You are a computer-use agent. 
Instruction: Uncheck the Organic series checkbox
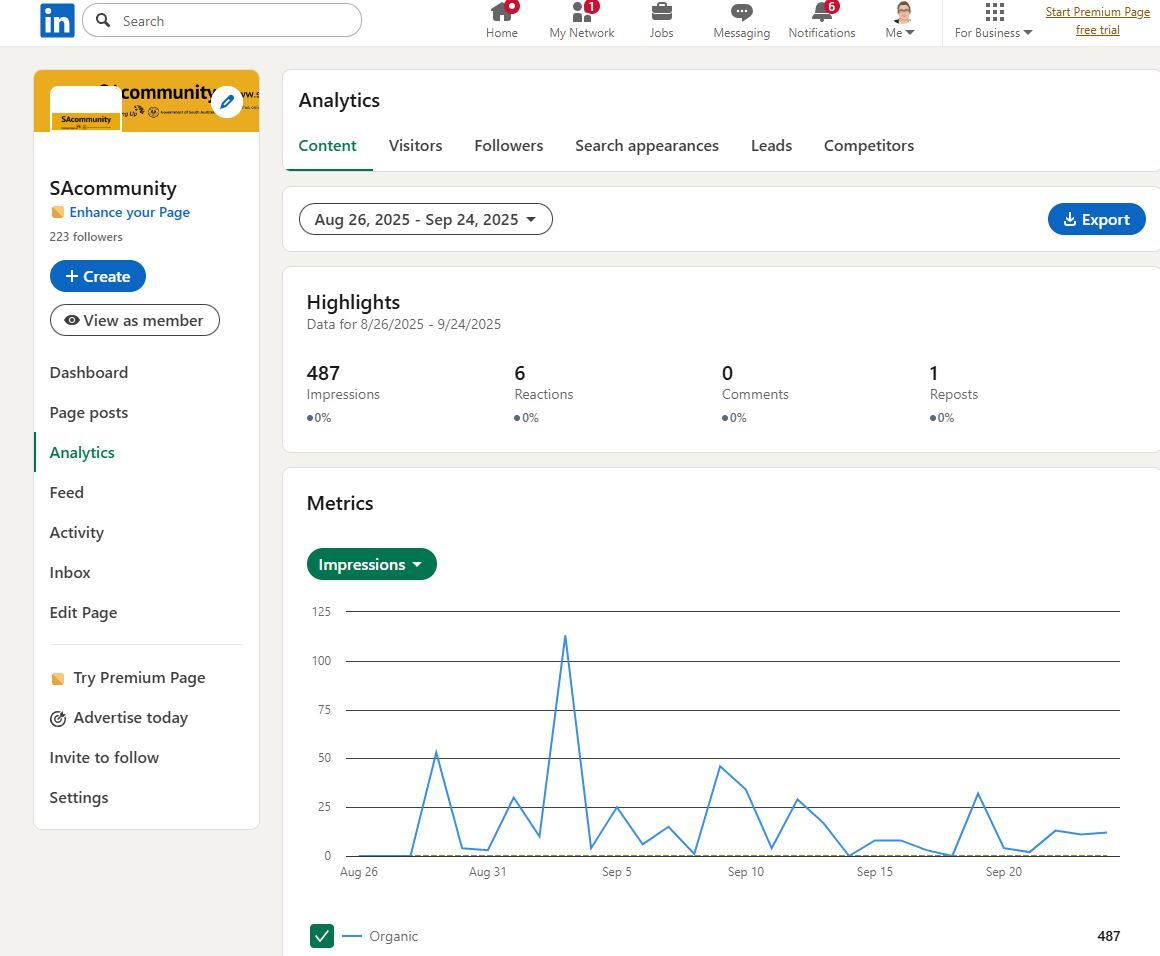(x=322, y=936)
